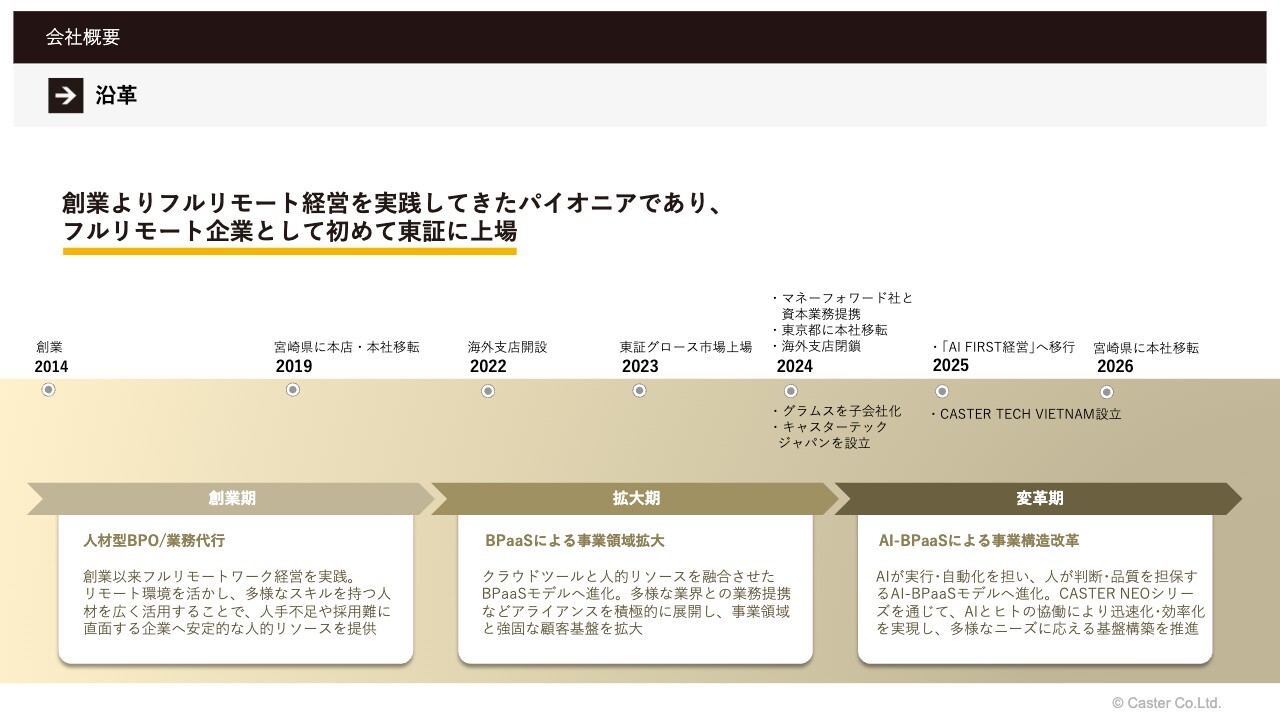
Task: Click the BPaaSによる事業領域拡大 card heading
Action: [575, 540]
